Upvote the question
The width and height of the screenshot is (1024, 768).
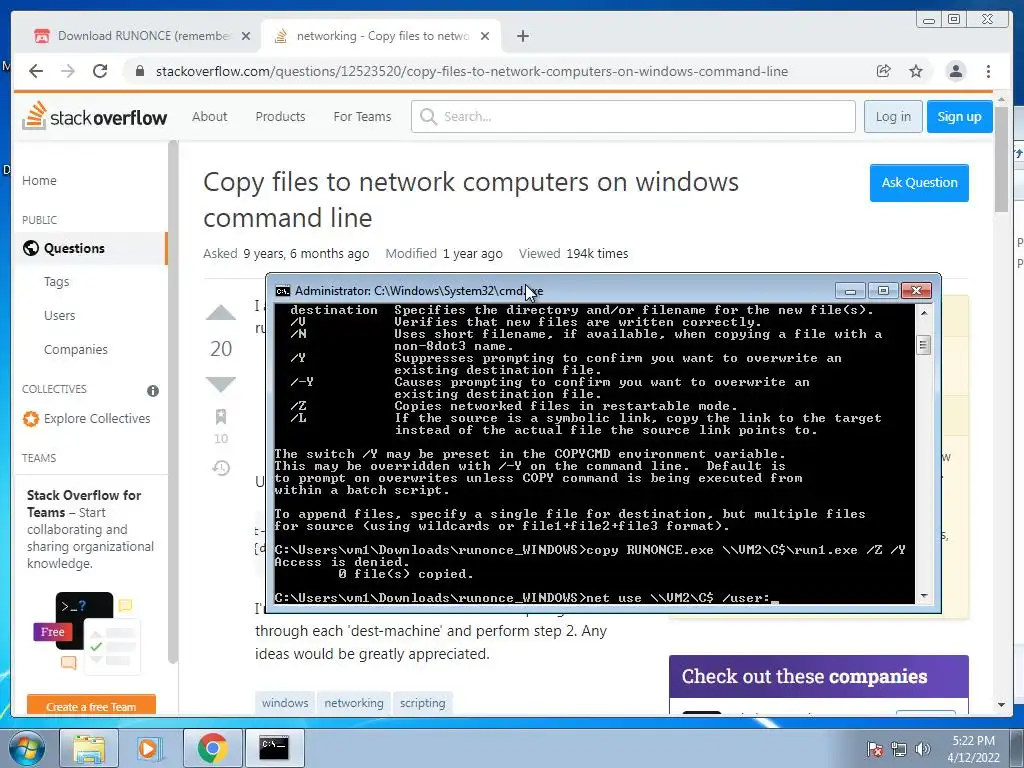(221, 313)
